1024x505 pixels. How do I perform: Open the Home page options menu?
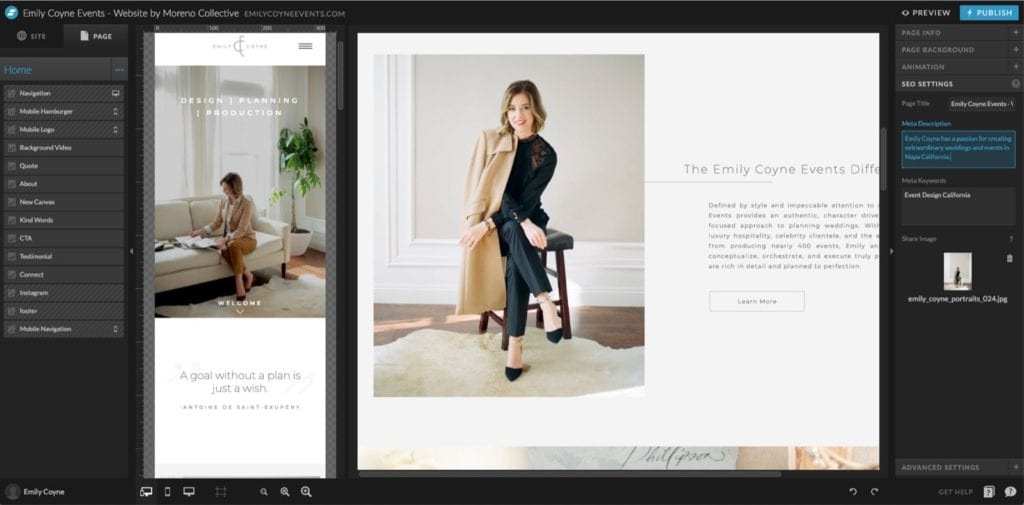[119, 70]
